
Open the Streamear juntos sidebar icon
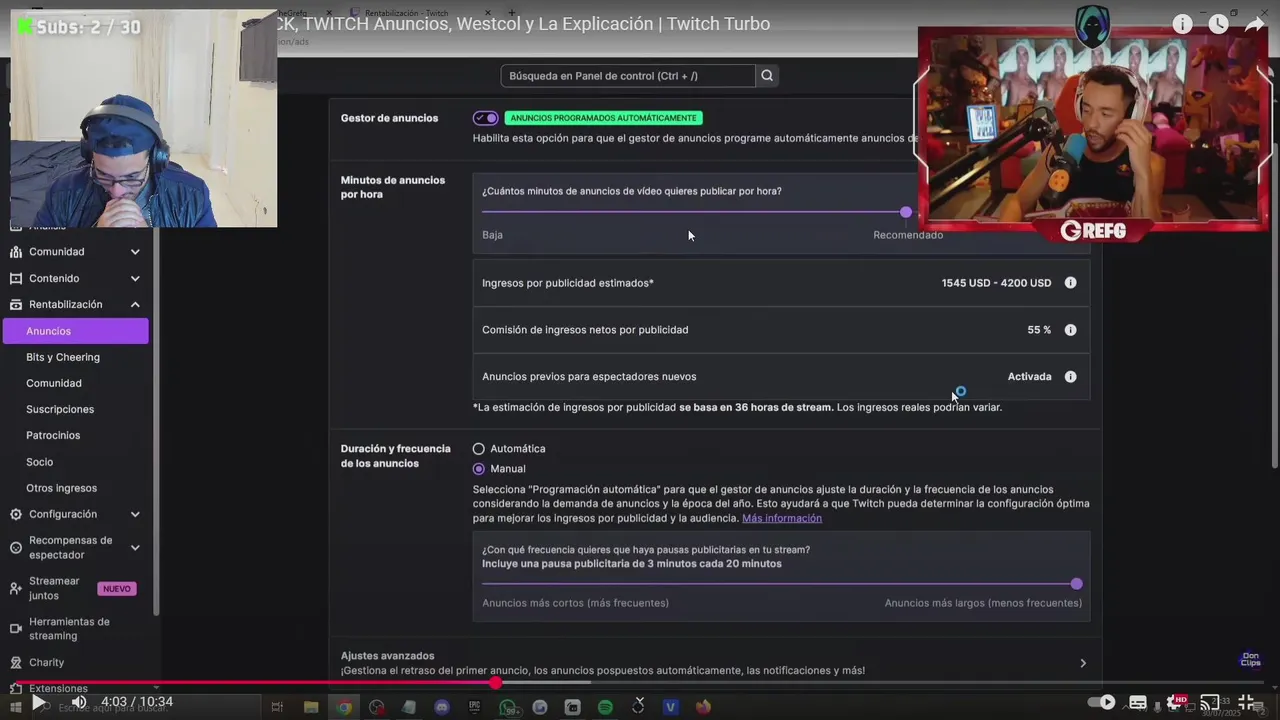click(15, 588)
